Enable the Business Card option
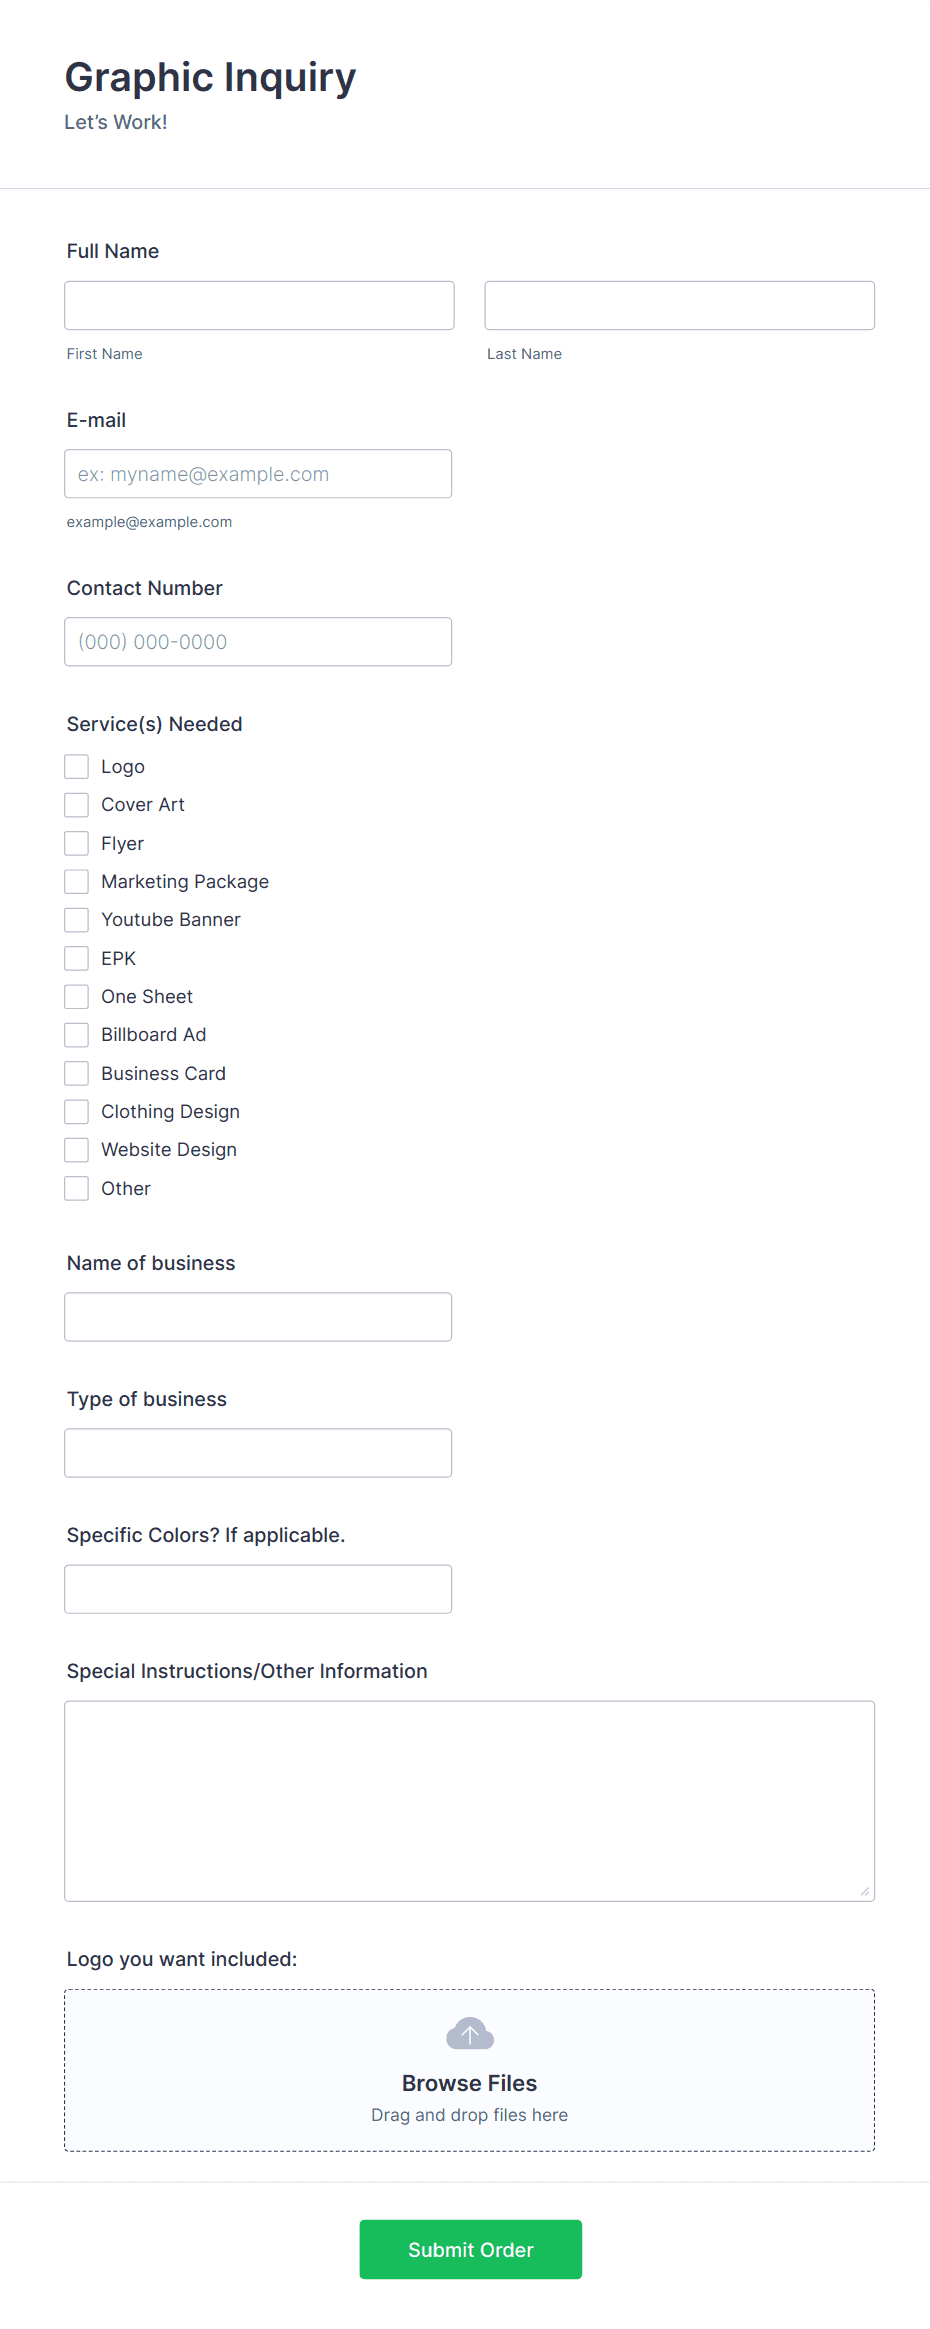The image size is (930, 2329). (76, 1073)
